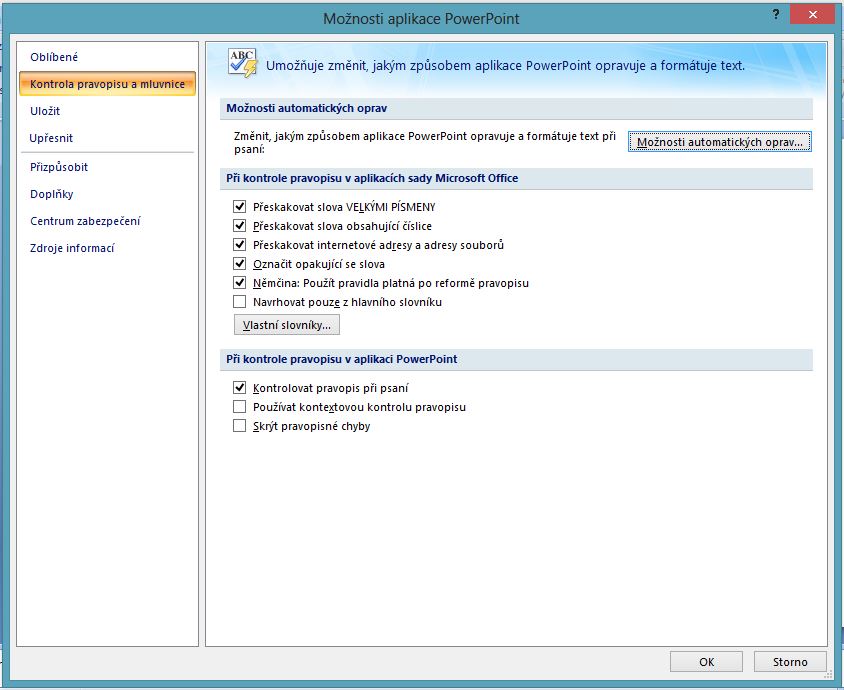
Task: Confirm settings with OK button
Action: (x=706, y=662)
